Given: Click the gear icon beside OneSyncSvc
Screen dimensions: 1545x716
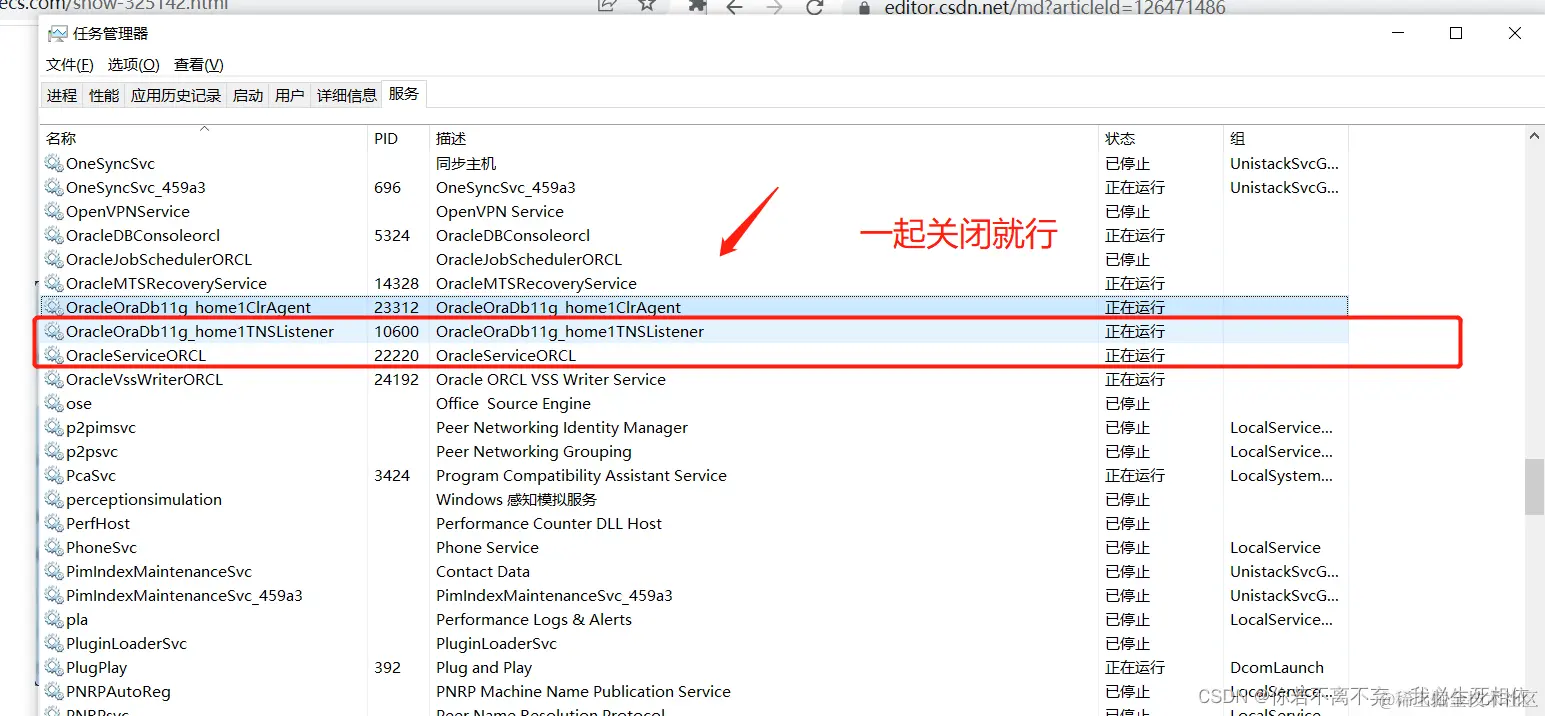Looking at the screenshot, I should click(54, 163).
